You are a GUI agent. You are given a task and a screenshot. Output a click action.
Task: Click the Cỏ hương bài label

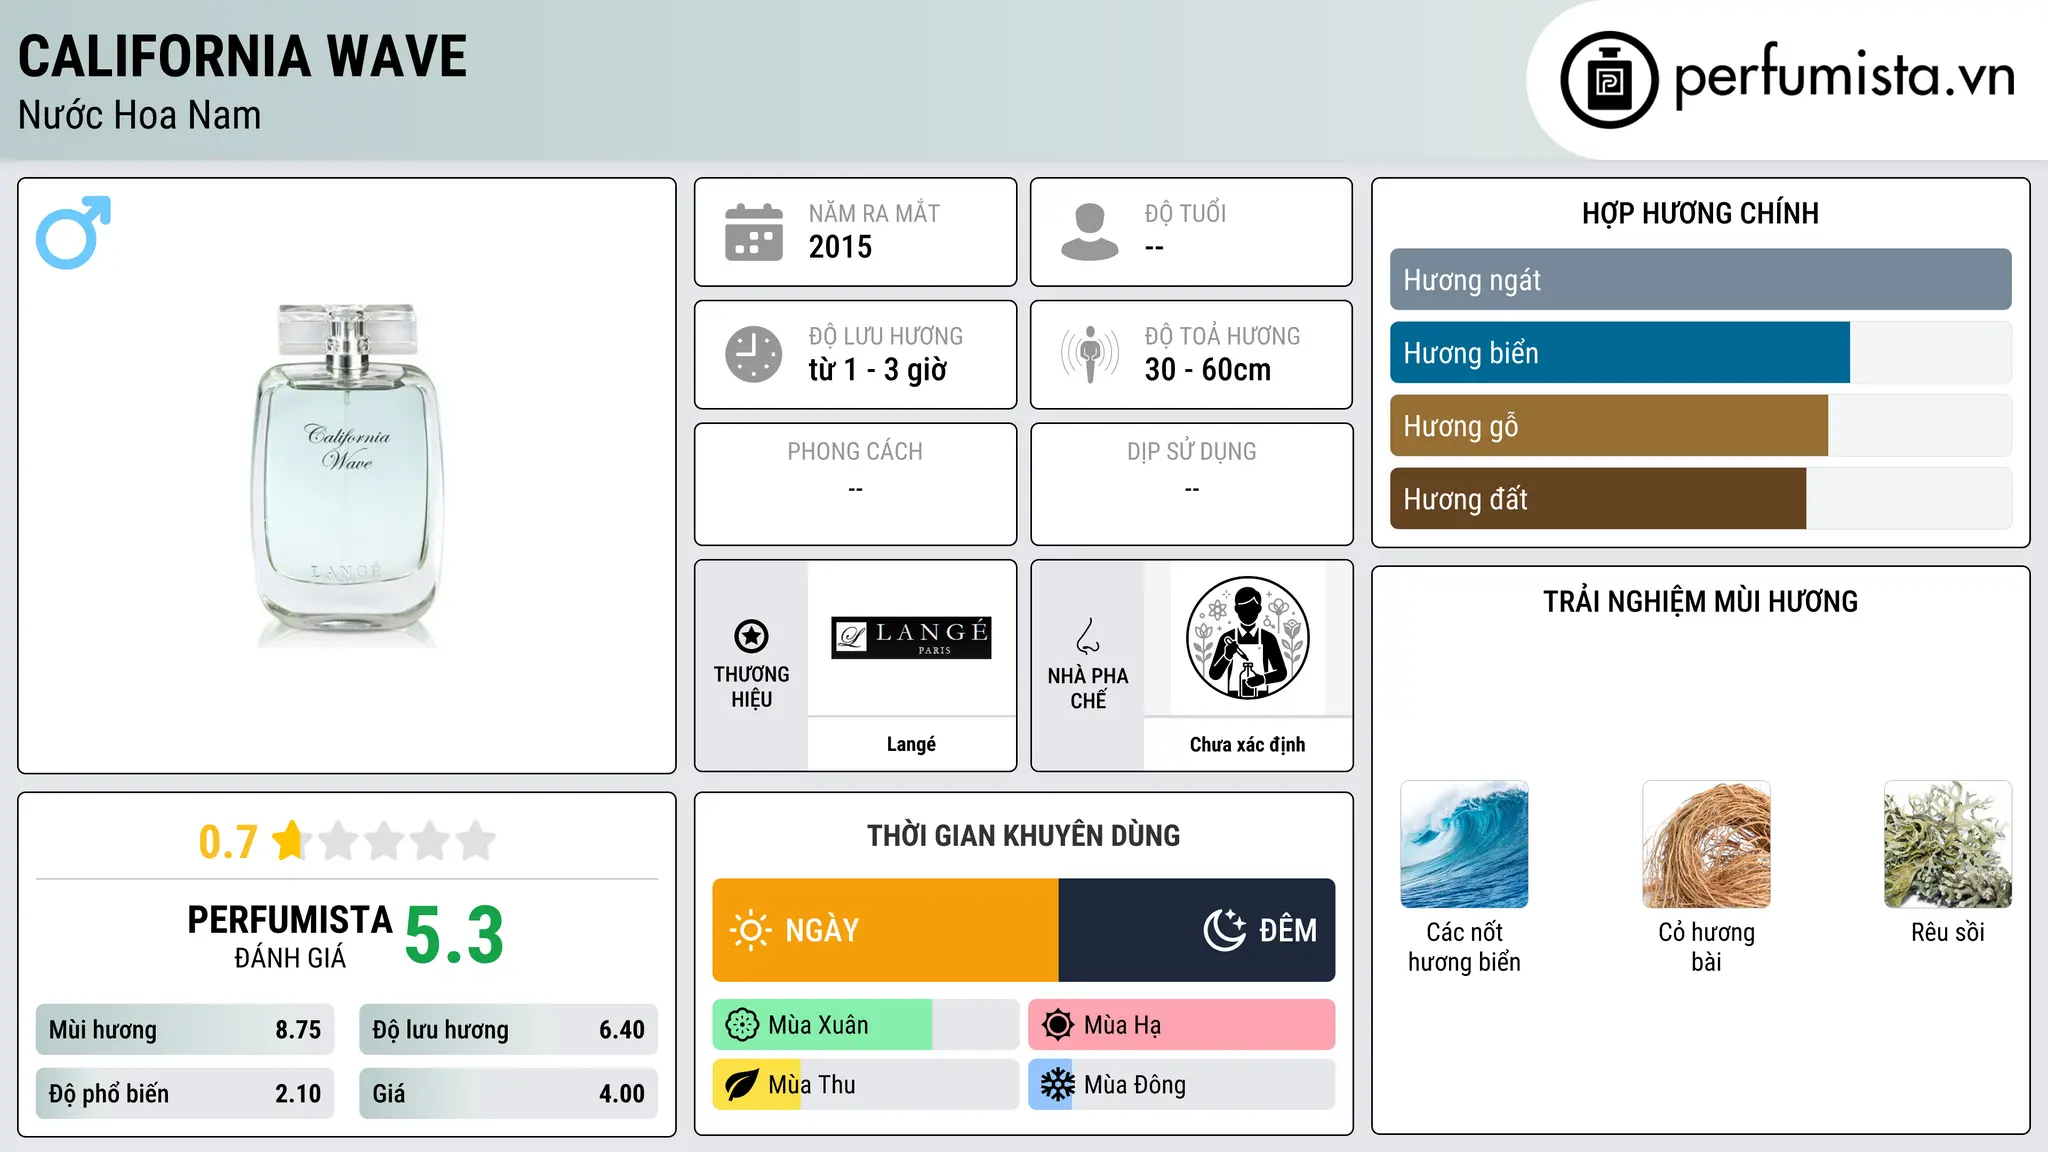(1706, 947)
